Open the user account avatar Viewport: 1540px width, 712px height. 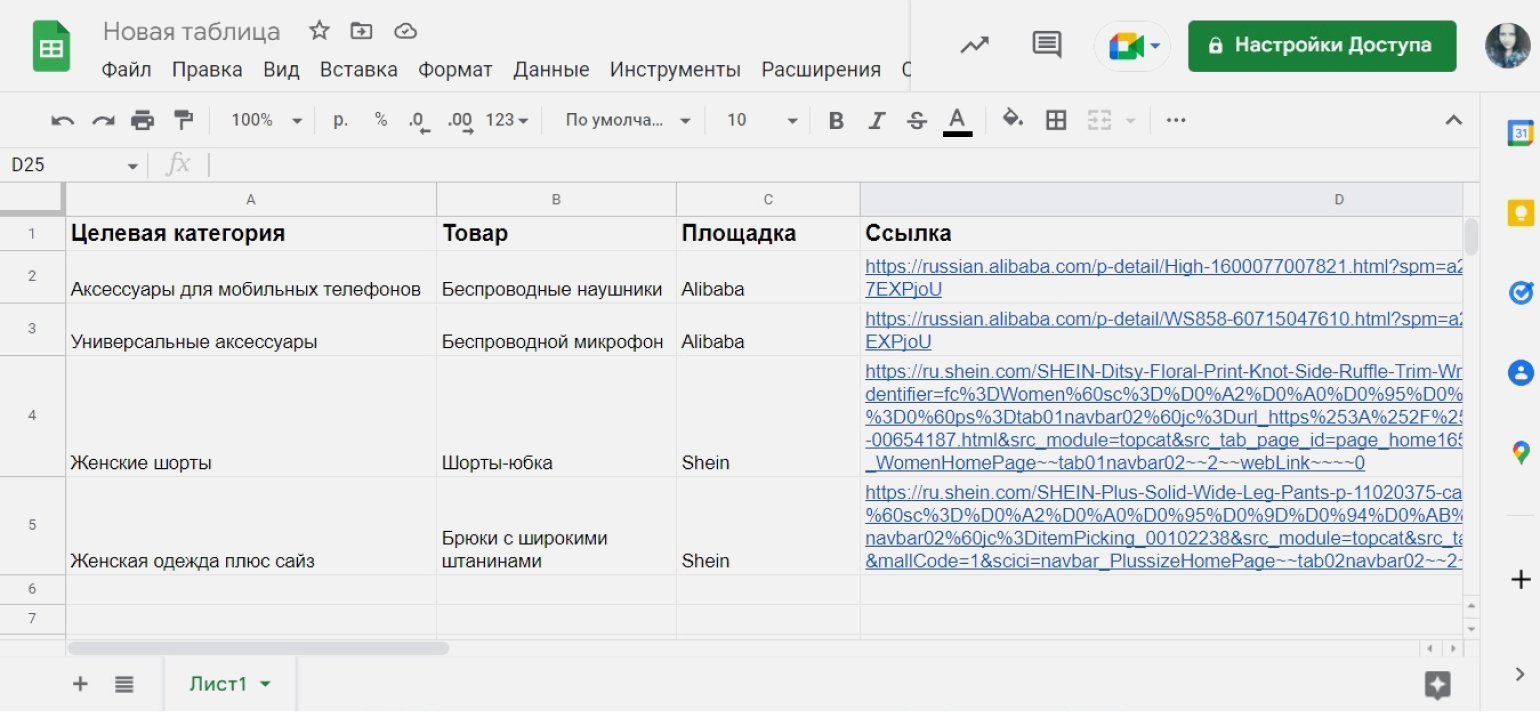tap(1507, 46)
